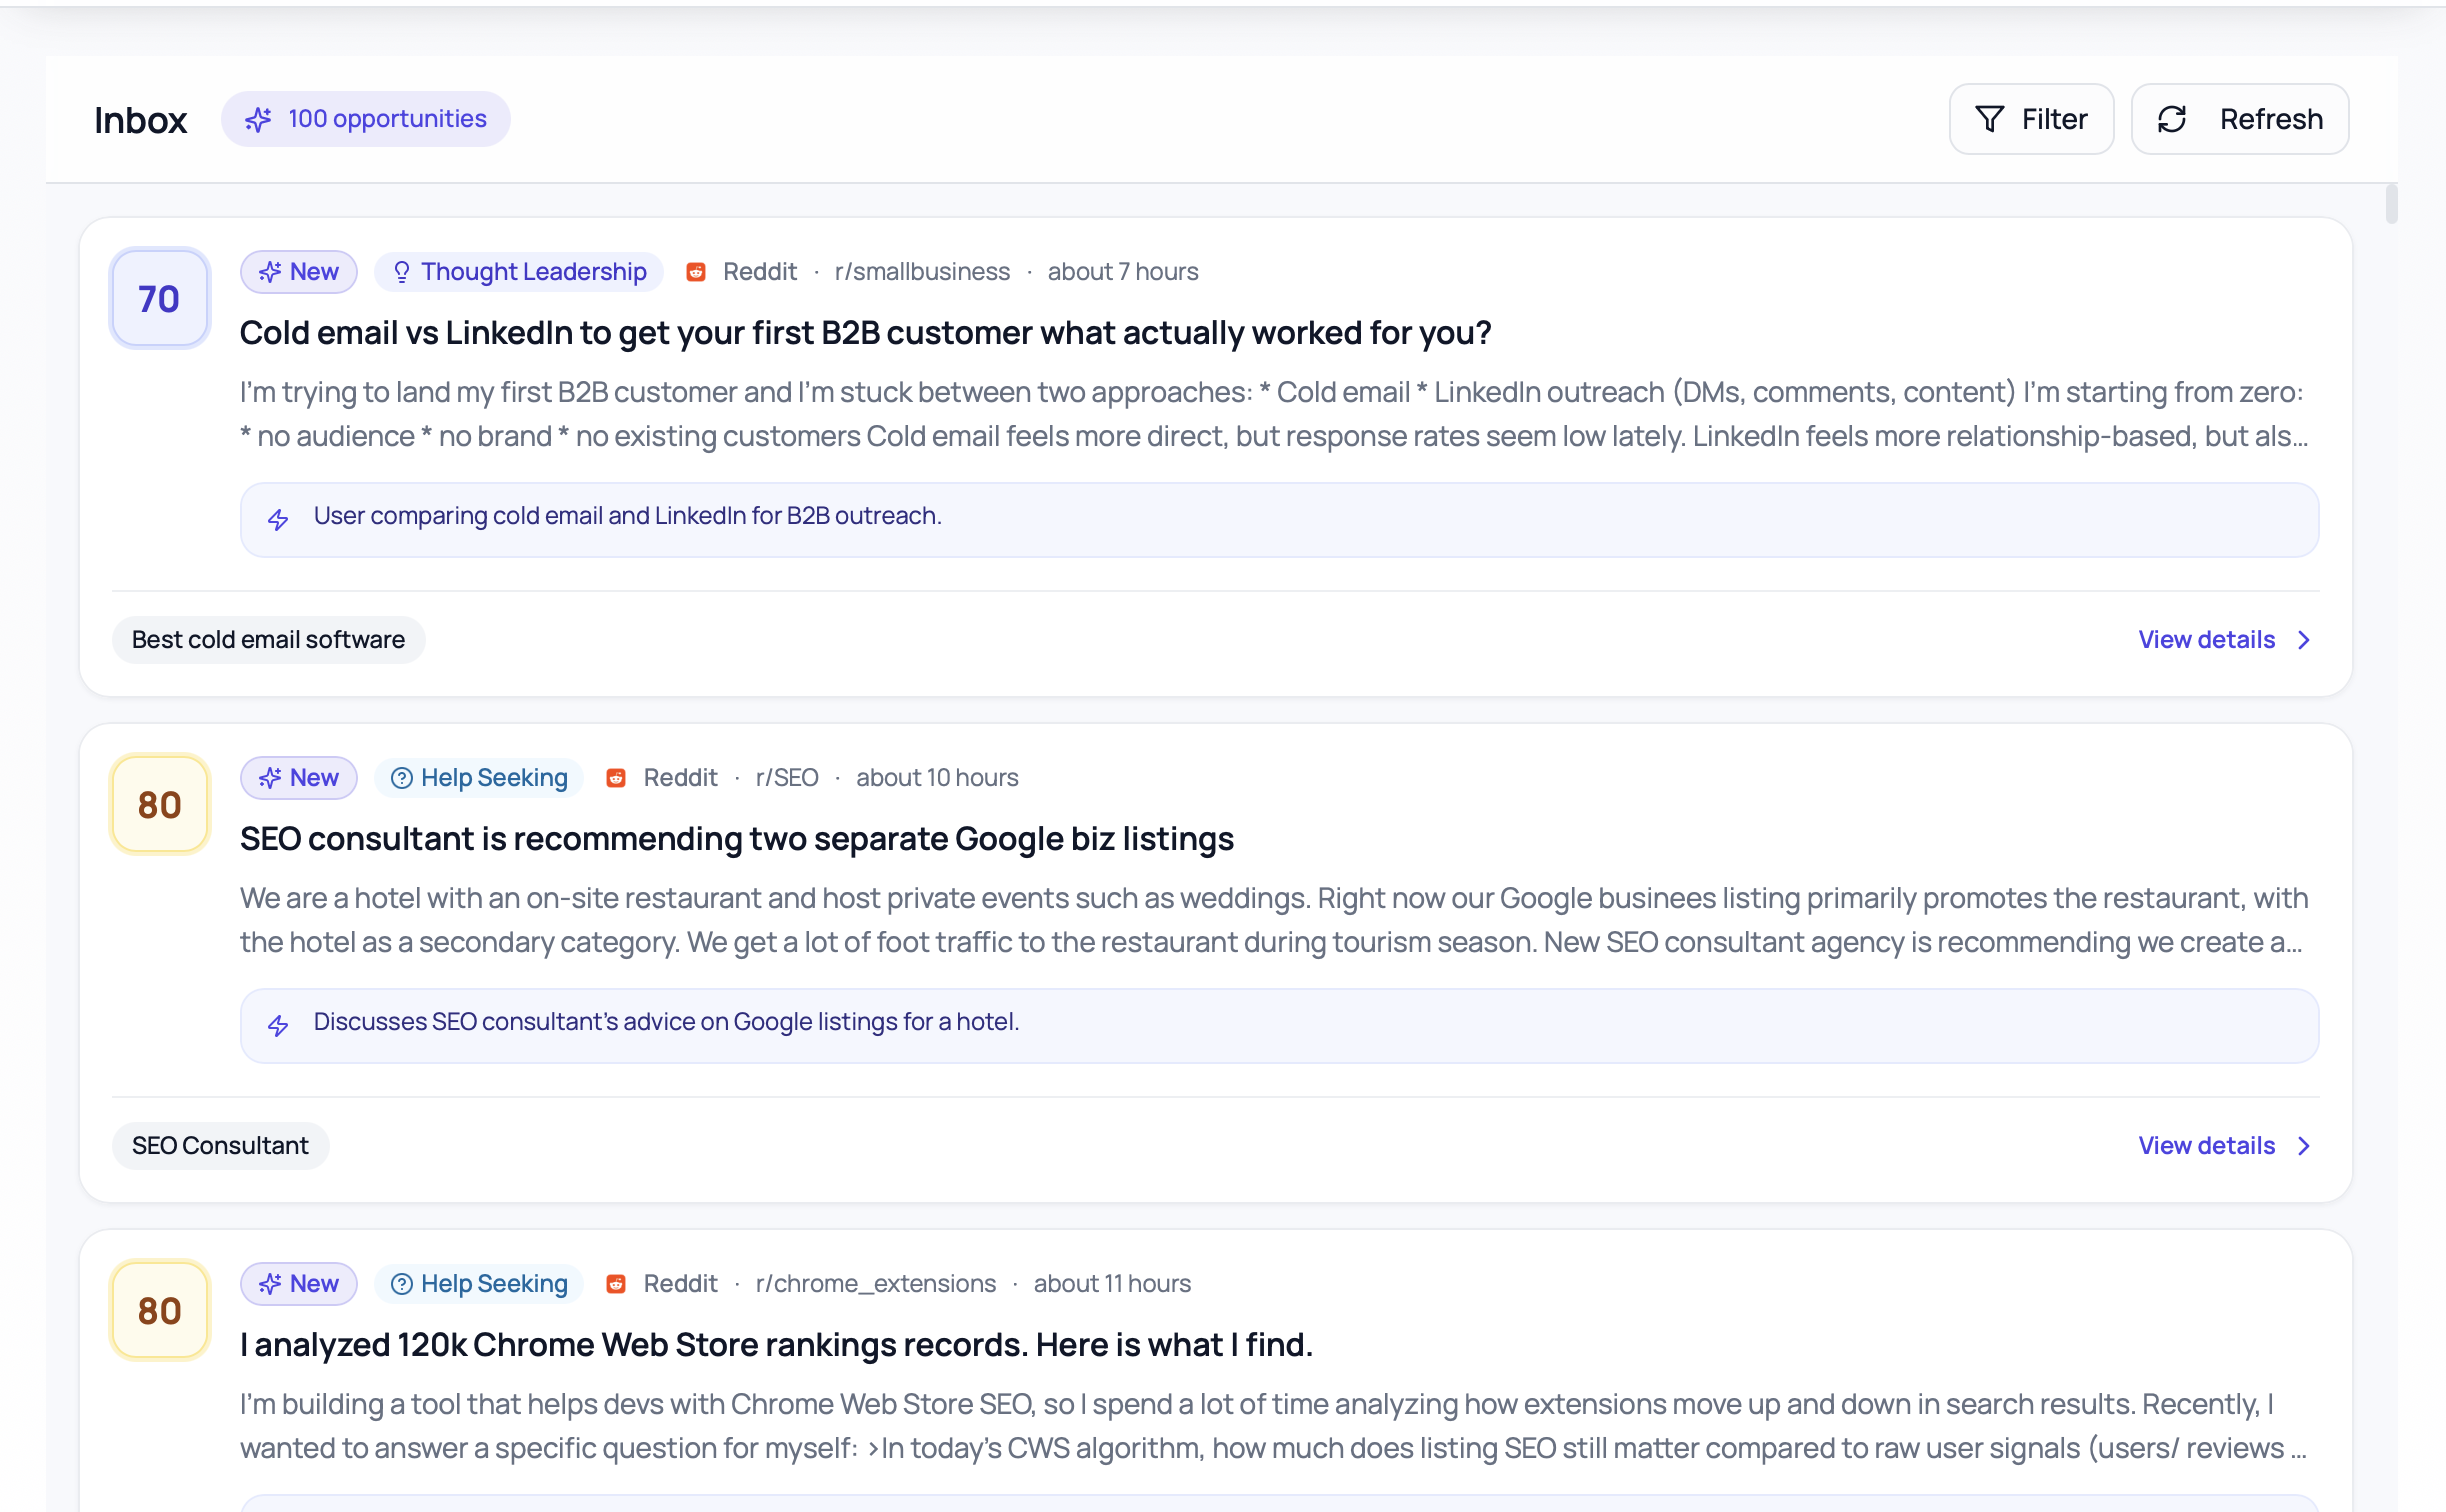Click the Refresh circular arrows icon

click(2171, 119)
